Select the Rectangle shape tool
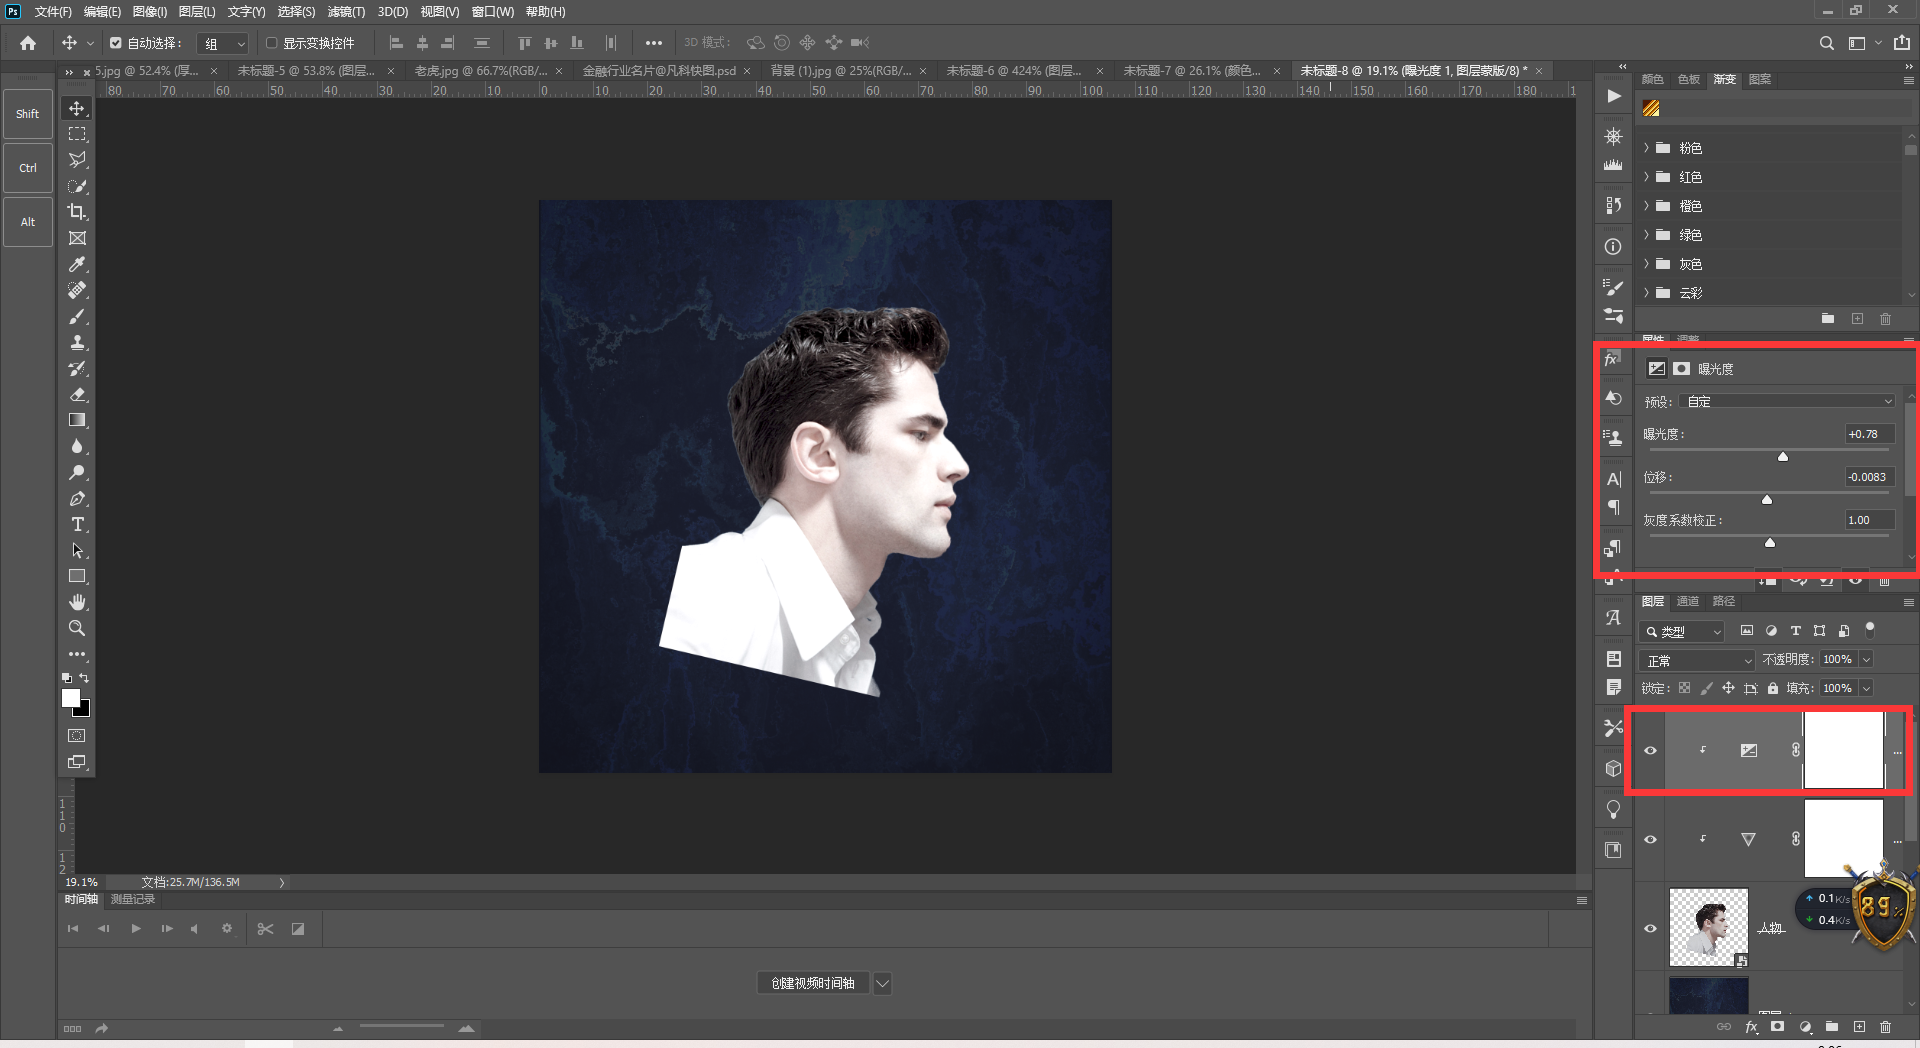Screen dimensions: 1920x1048 coord(77,576)
